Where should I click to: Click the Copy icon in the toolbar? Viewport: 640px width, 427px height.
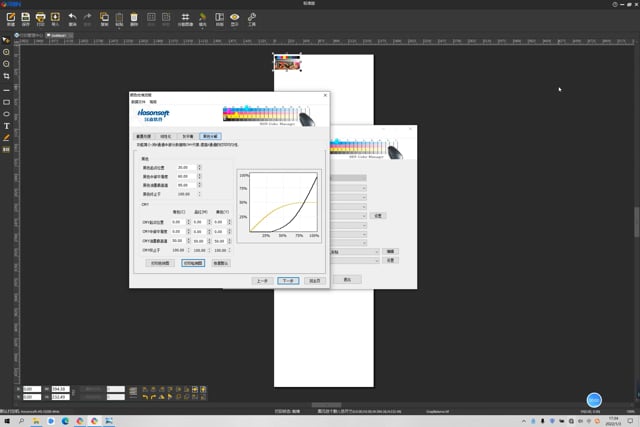(x=104, y=17)
